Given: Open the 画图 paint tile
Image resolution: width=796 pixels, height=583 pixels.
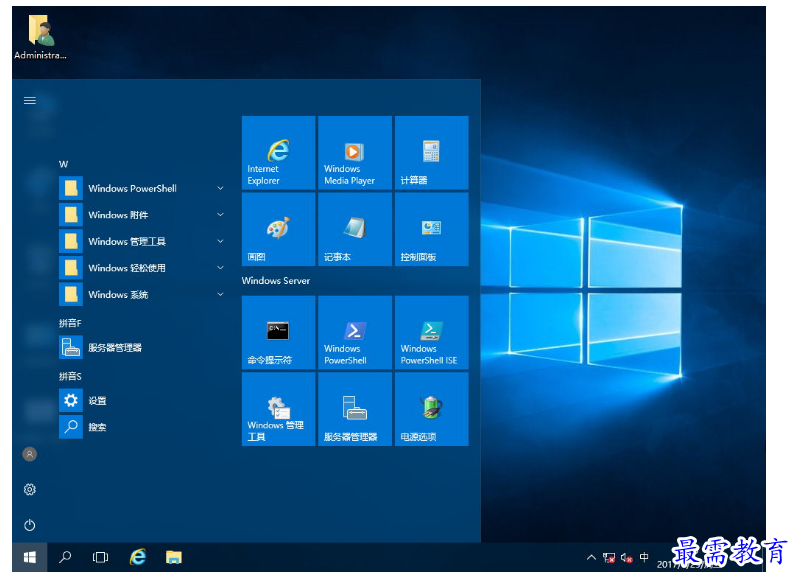Looking at the screenshot, I should (x=278, y=229).
